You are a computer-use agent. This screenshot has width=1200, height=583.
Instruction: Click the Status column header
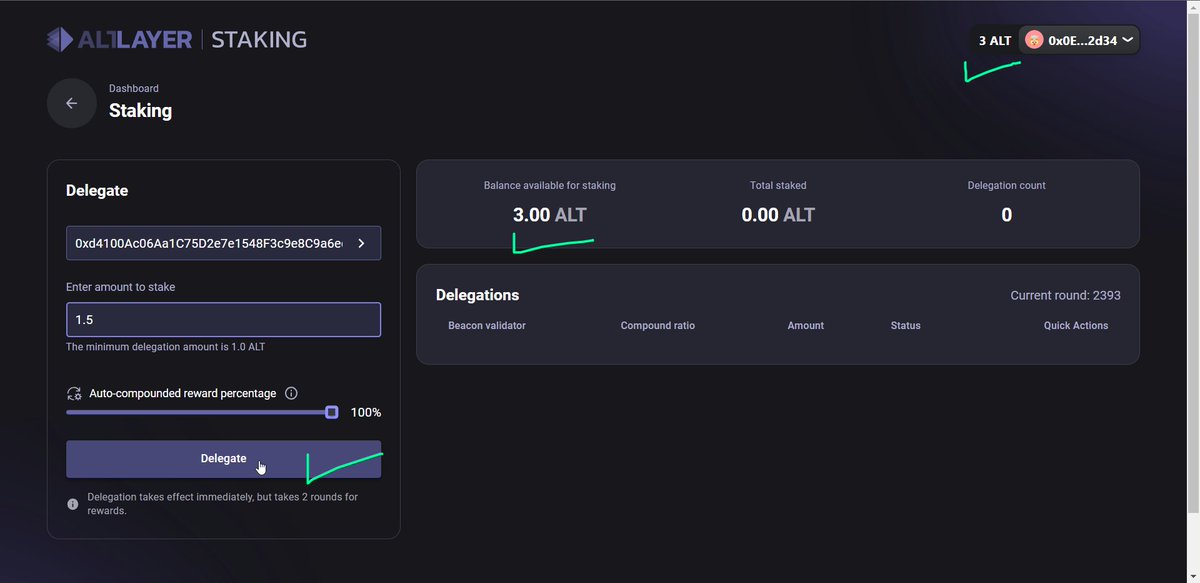906,326
